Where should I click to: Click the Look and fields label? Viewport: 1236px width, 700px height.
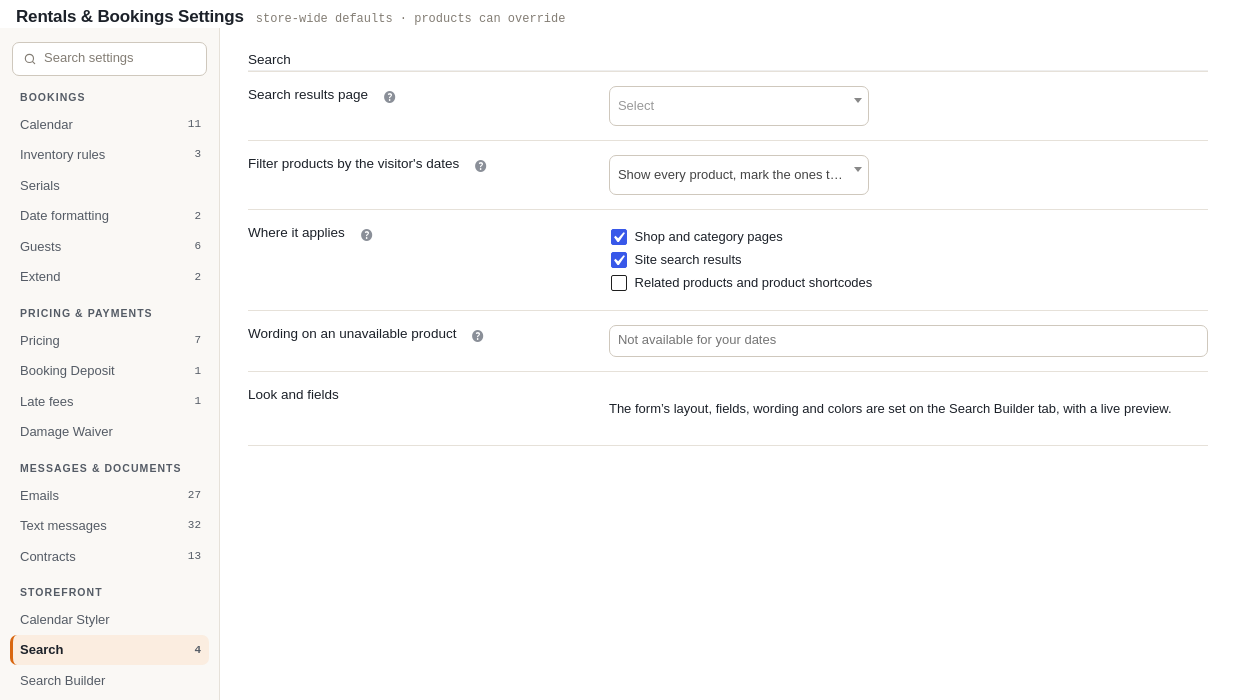(293, 395)
